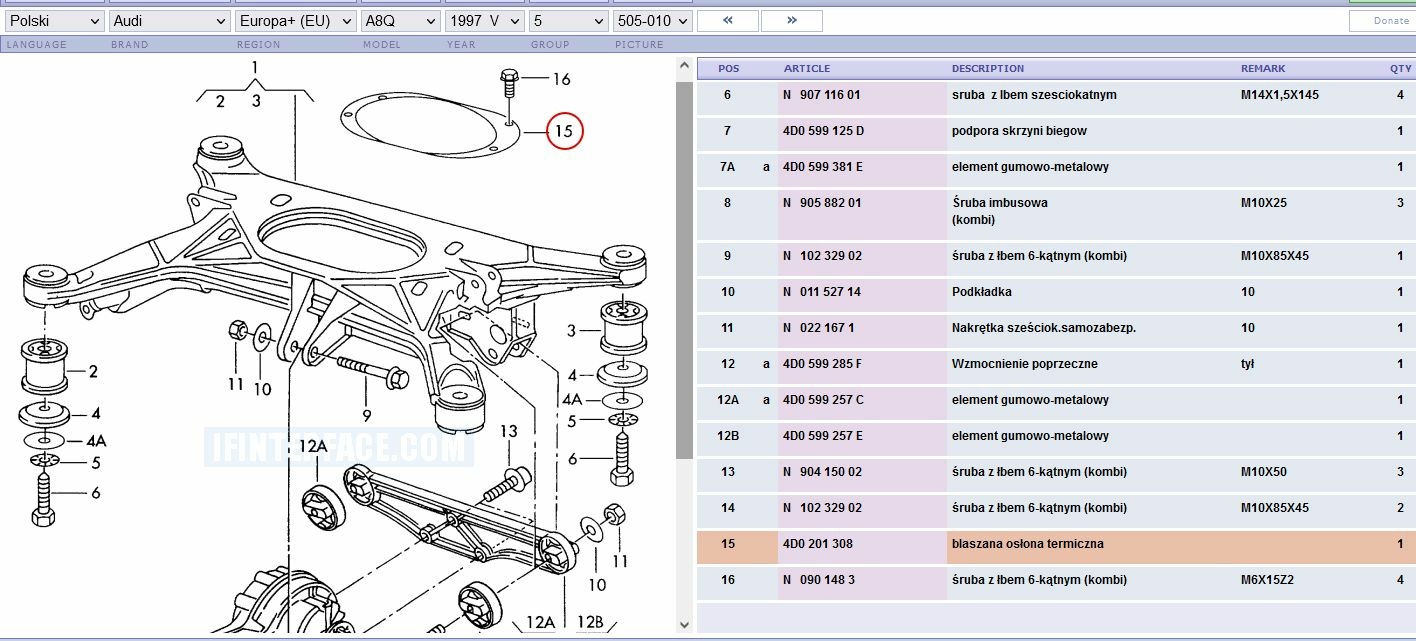Click the QTY column header

1400,68
